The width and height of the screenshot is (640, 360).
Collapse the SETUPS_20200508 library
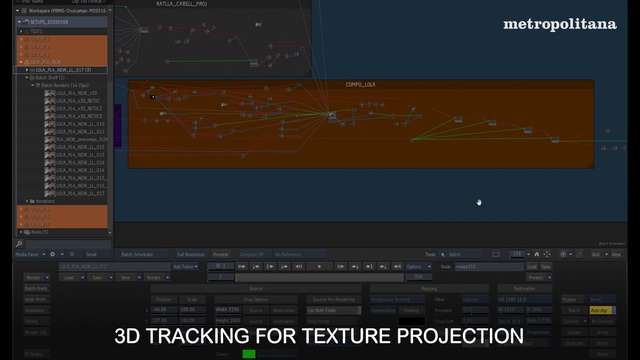[x=19, y=22]
